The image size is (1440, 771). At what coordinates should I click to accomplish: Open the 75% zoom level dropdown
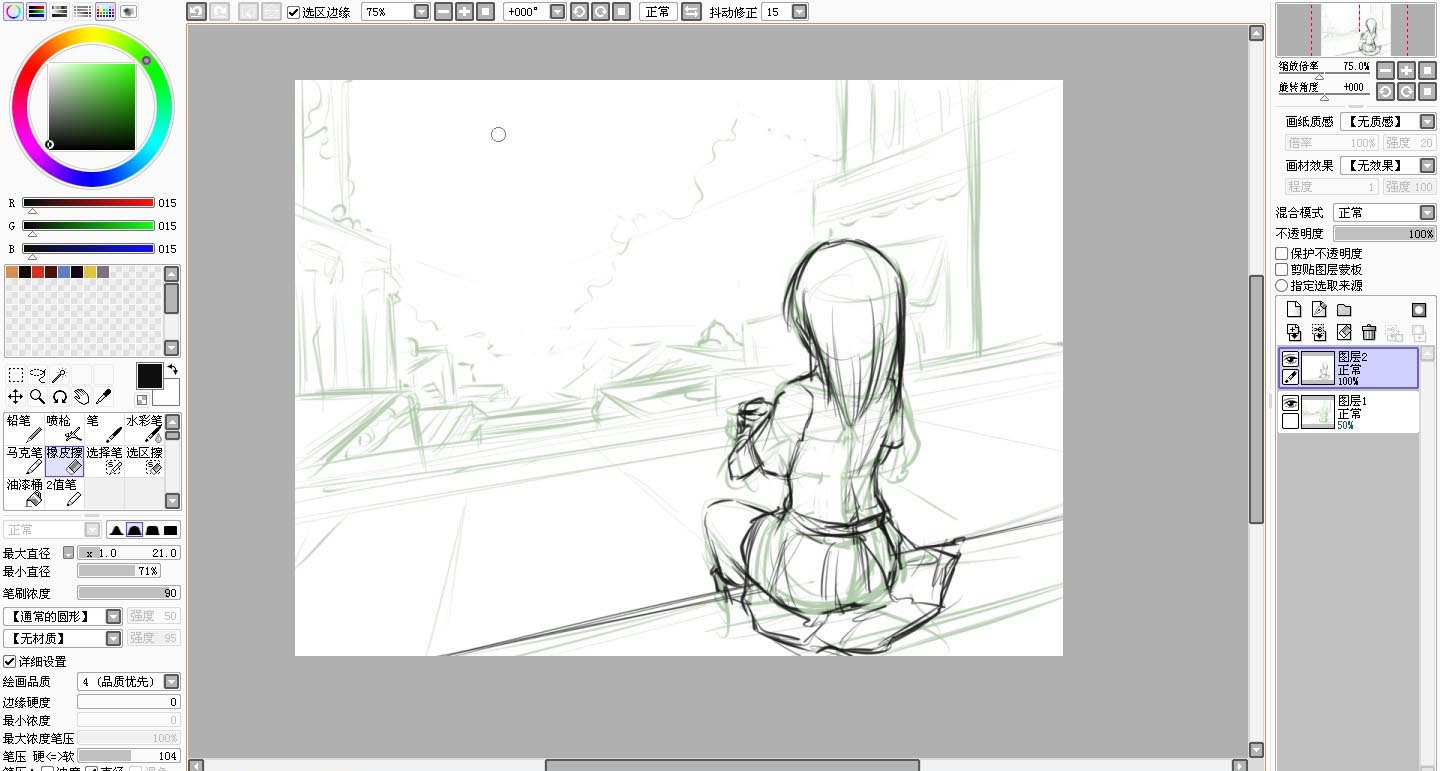[421, 12]
